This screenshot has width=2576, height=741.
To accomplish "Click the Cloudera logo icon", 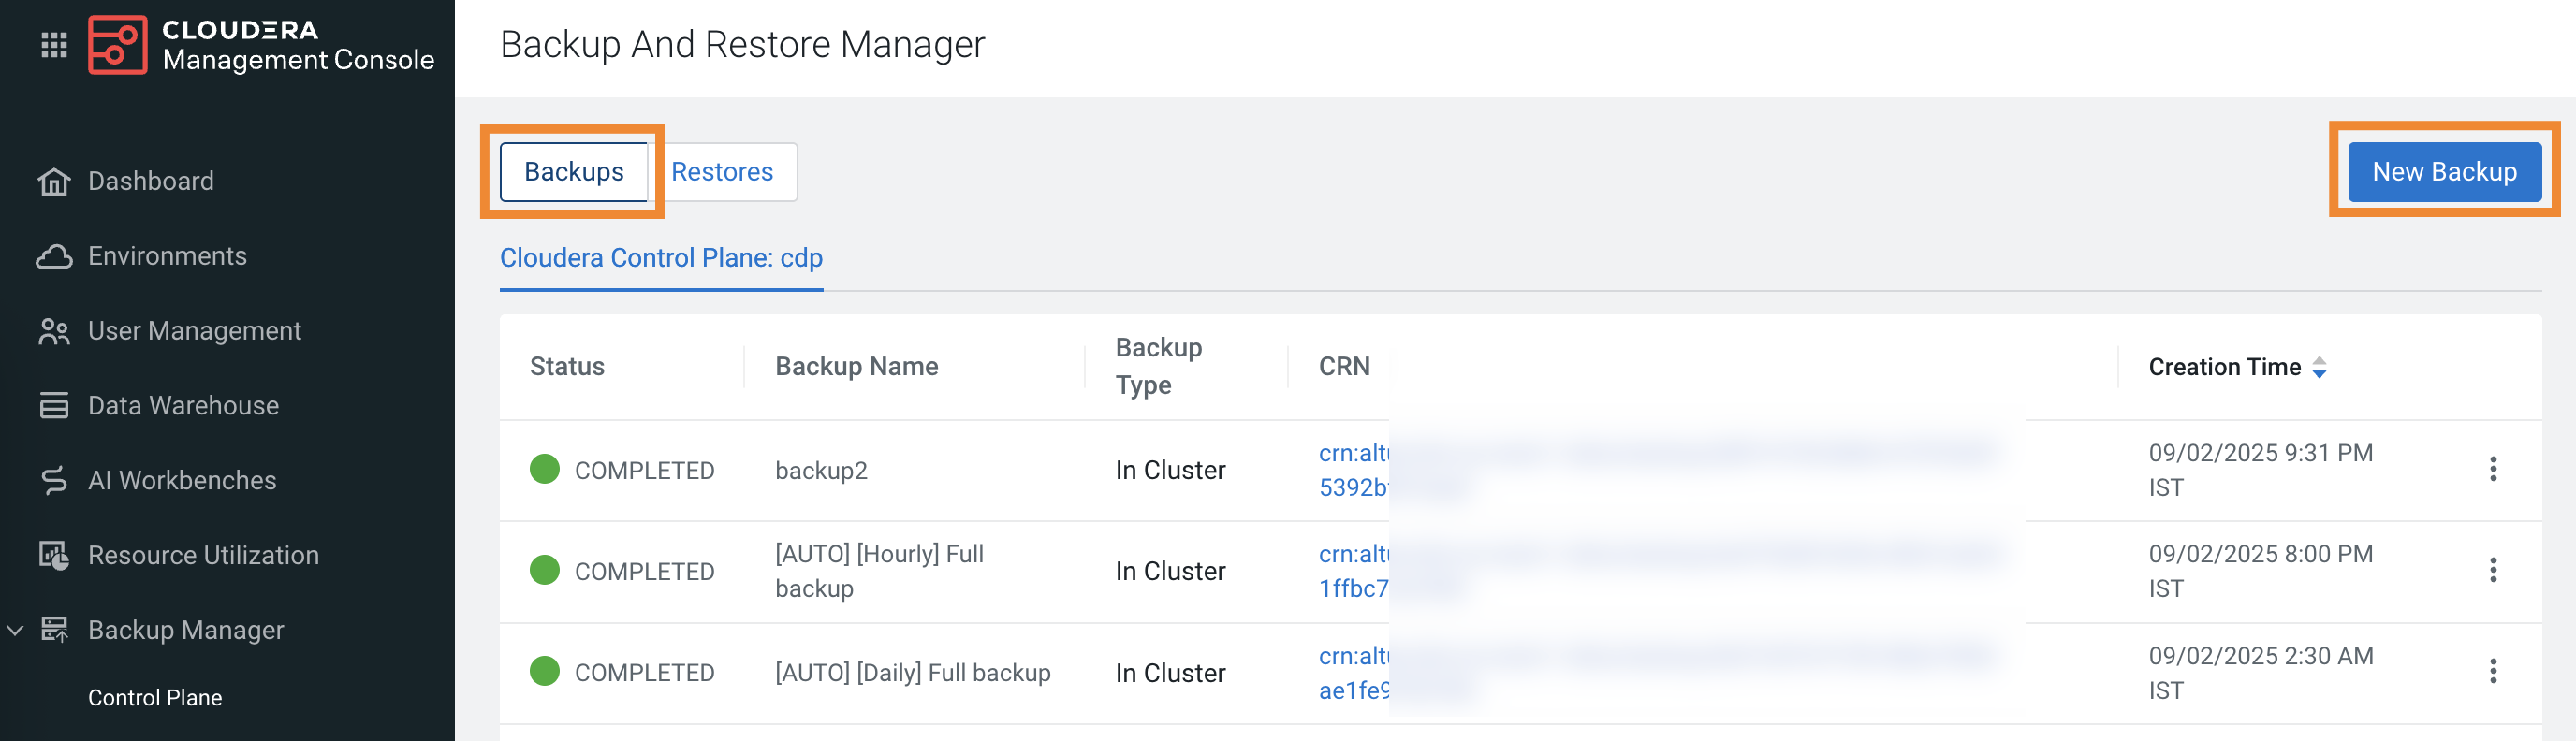I will pyautogui.click(x=118, y=45).
